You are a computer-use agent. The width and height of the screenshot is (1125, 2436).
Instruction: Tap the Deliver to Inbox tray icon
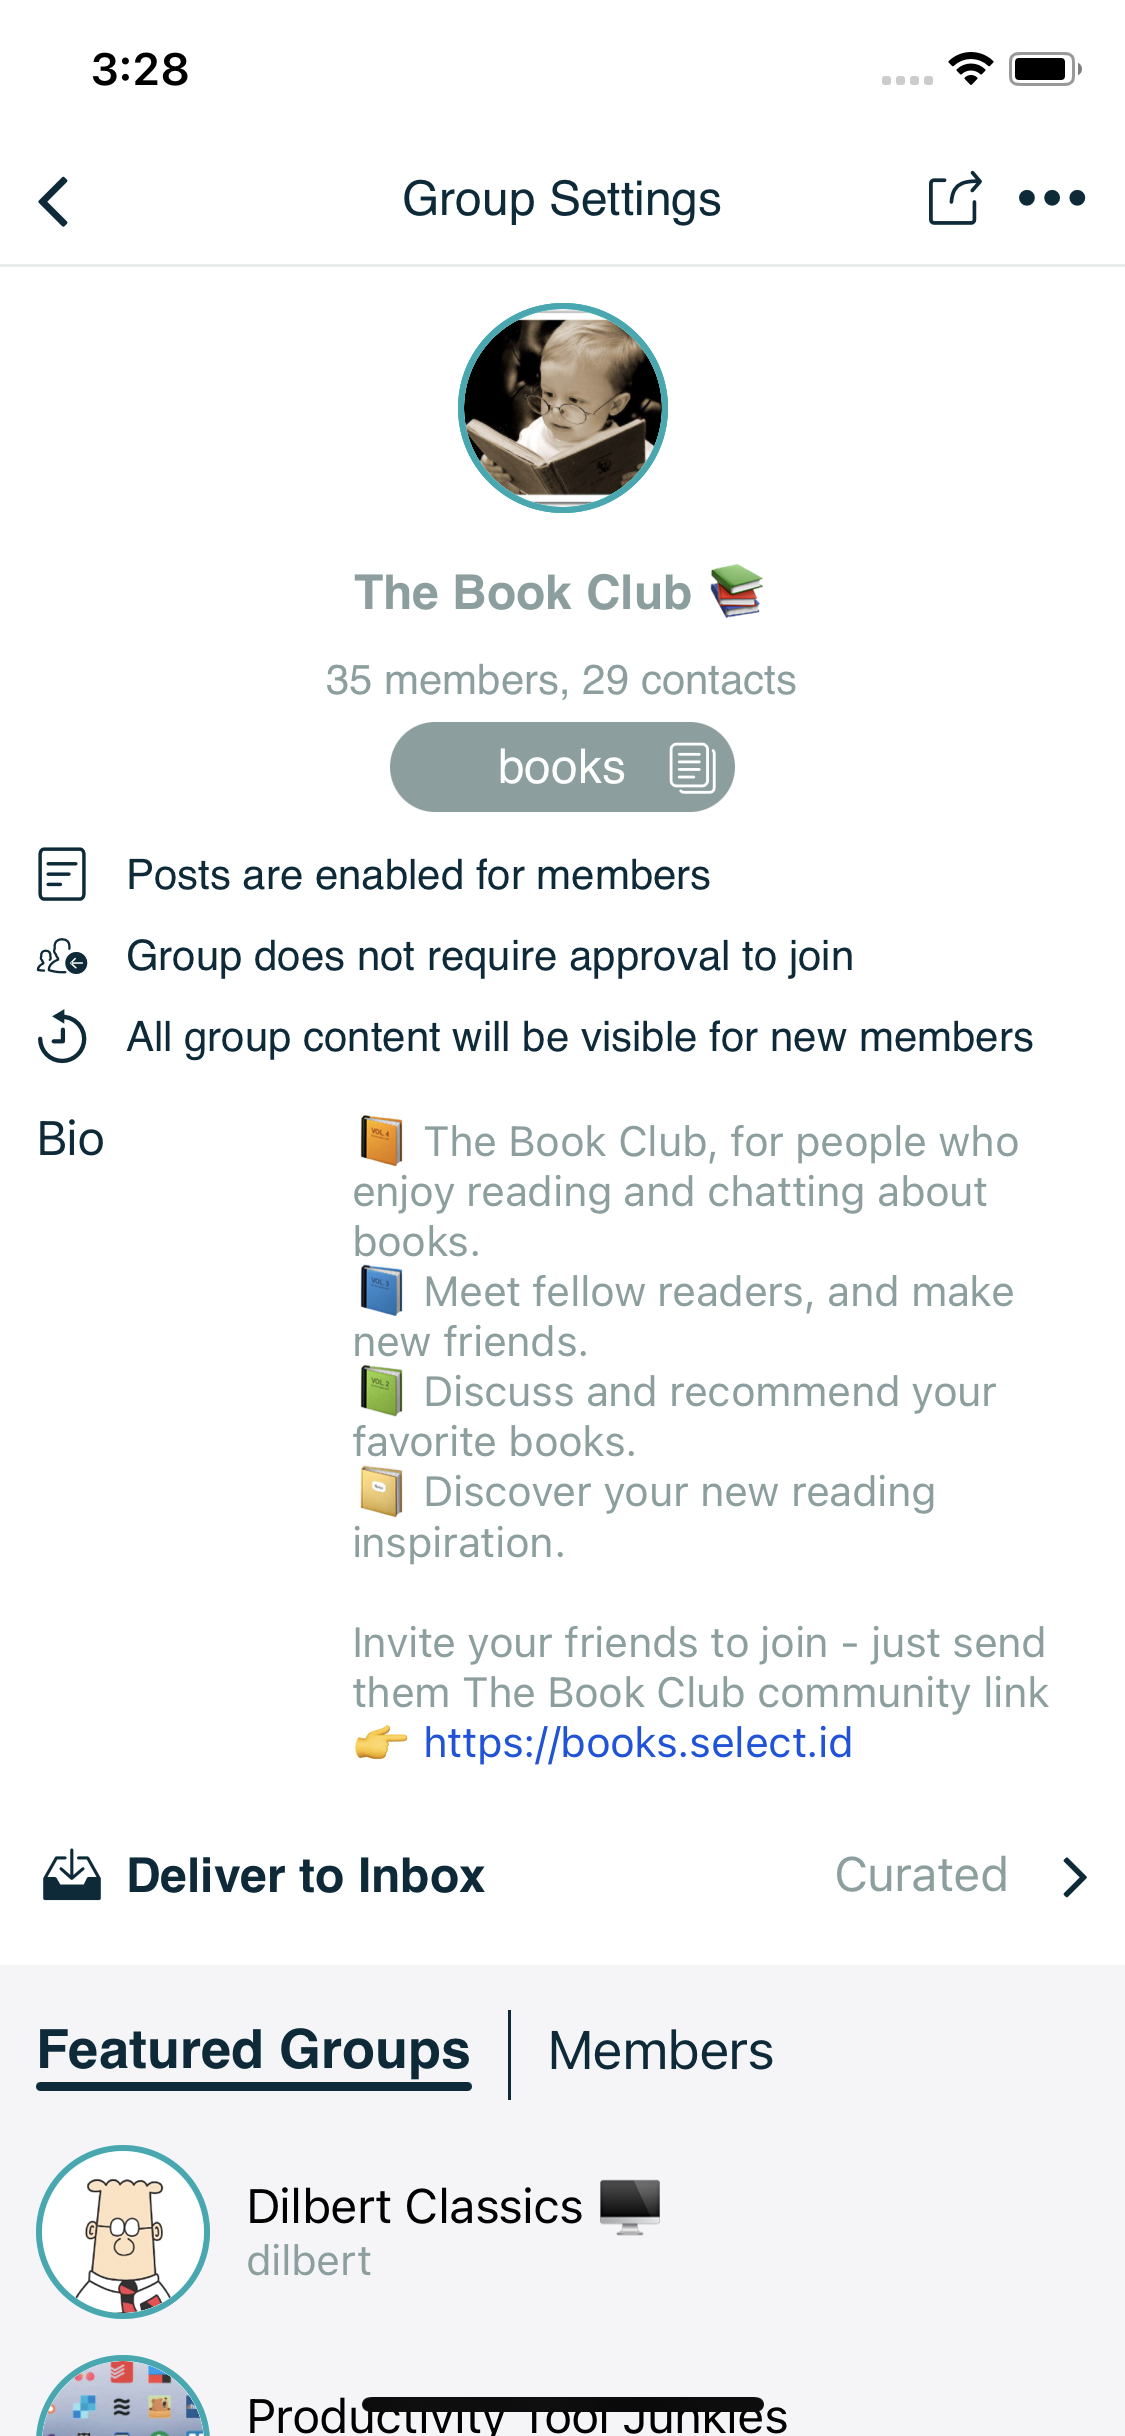tap(72, 1876)
